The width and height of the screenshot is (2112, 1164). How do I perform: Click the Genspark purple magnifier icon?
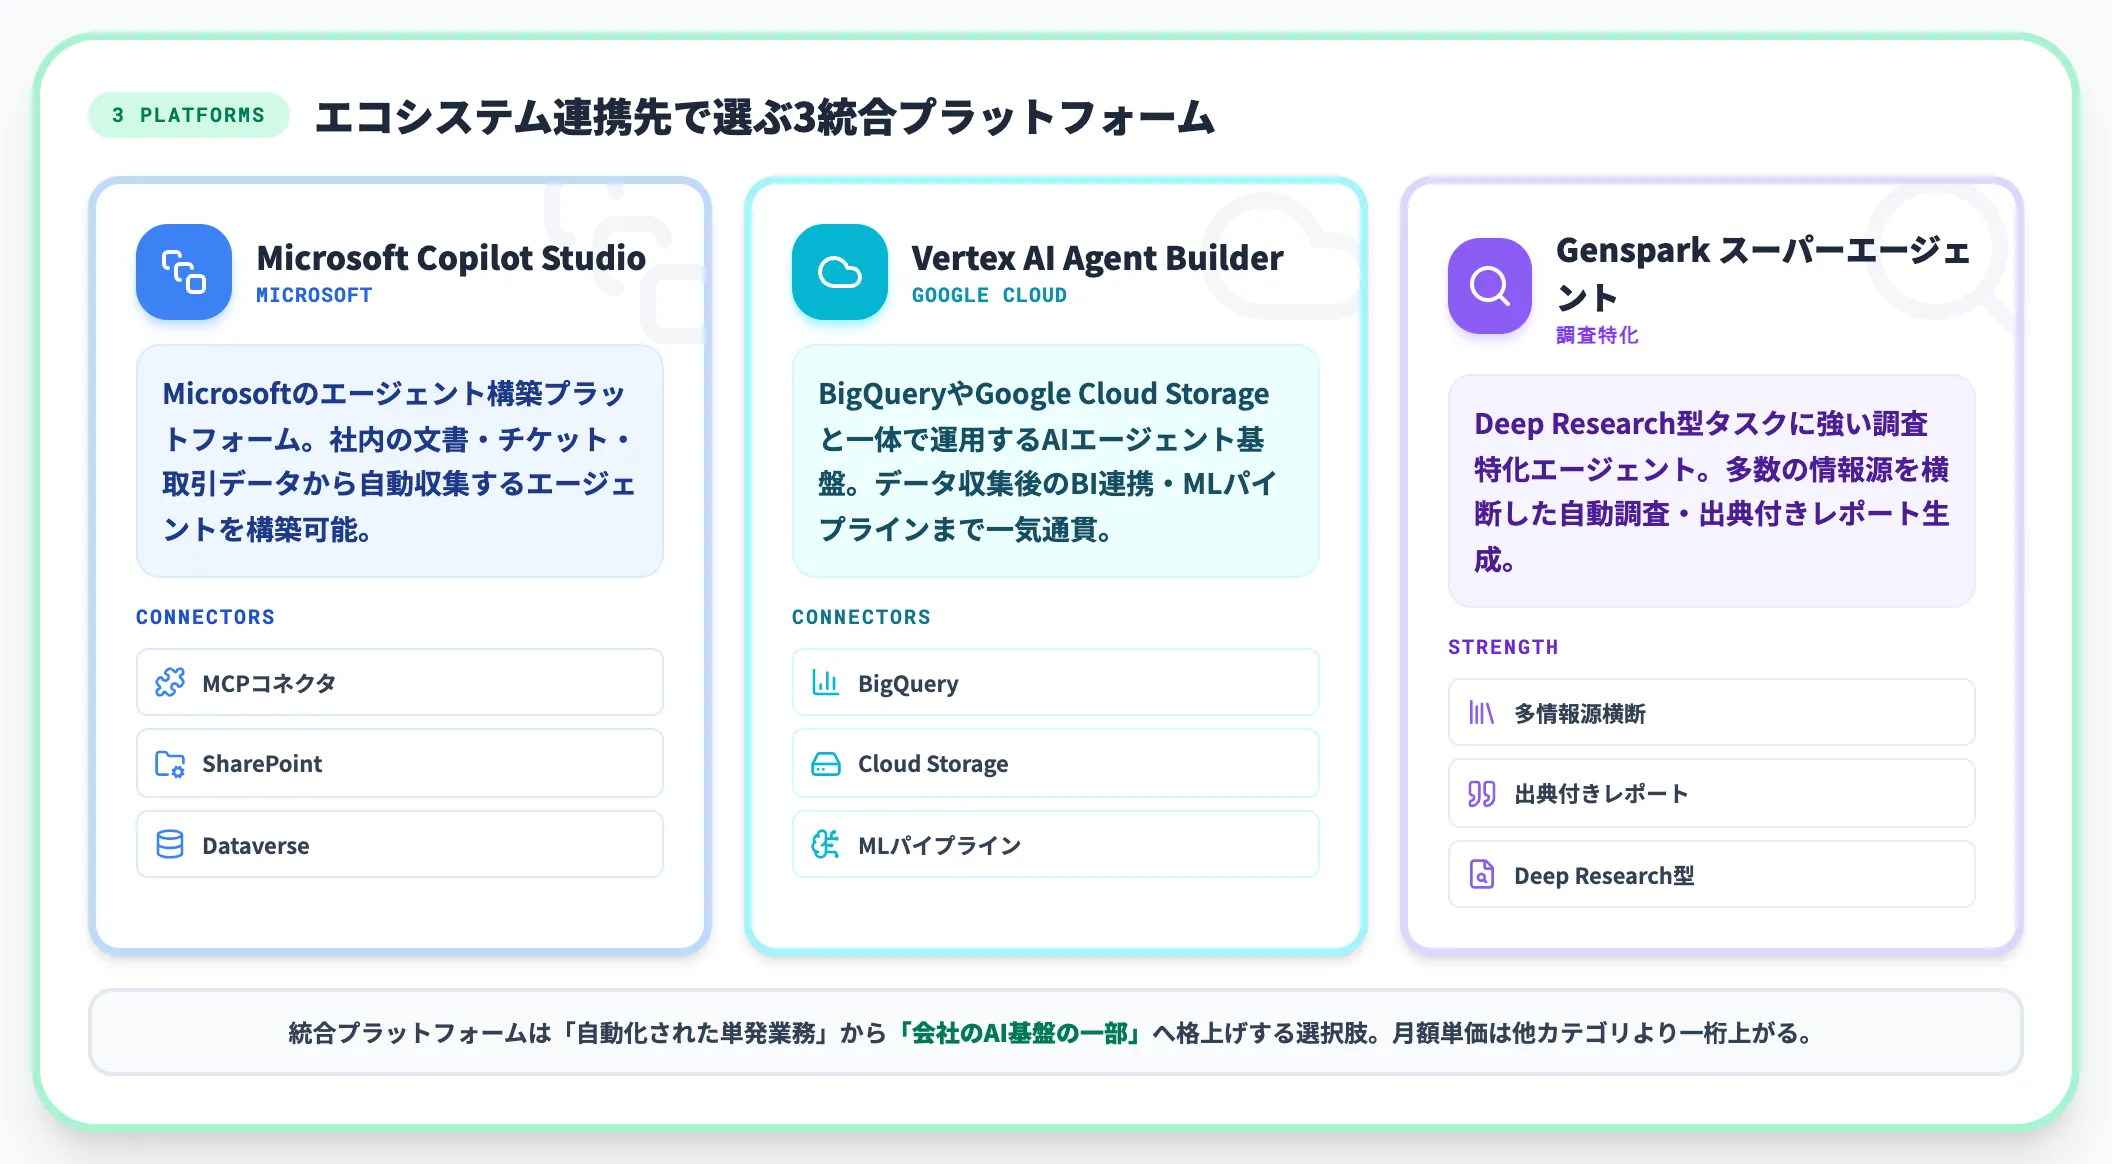point(1490,286)
